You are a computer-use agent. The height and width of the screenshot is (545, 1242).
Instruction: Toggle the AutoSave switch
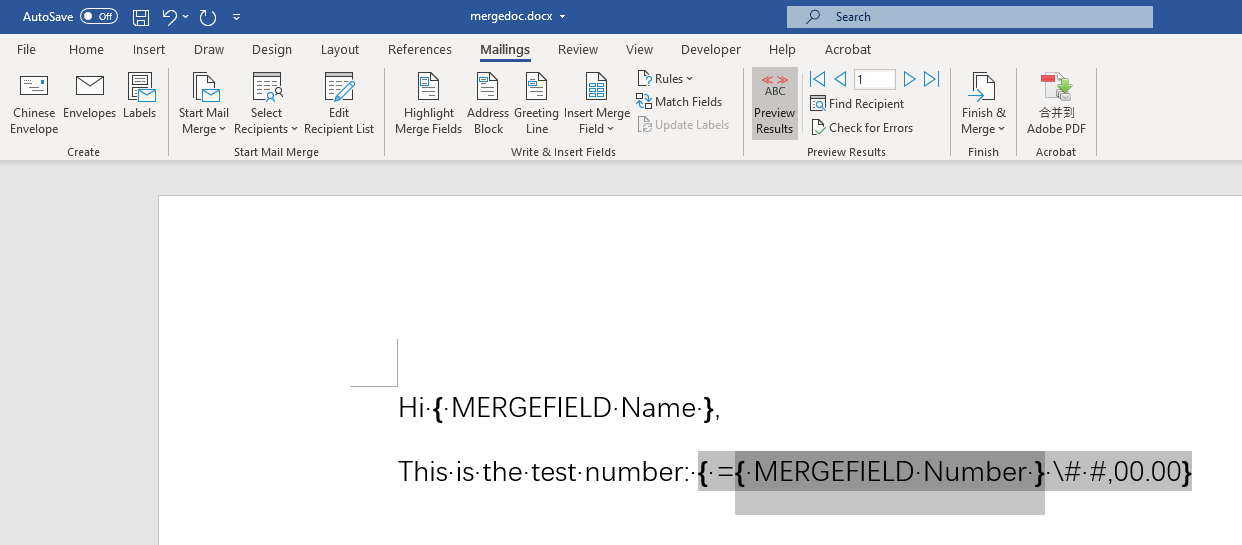tap(99, 16)
